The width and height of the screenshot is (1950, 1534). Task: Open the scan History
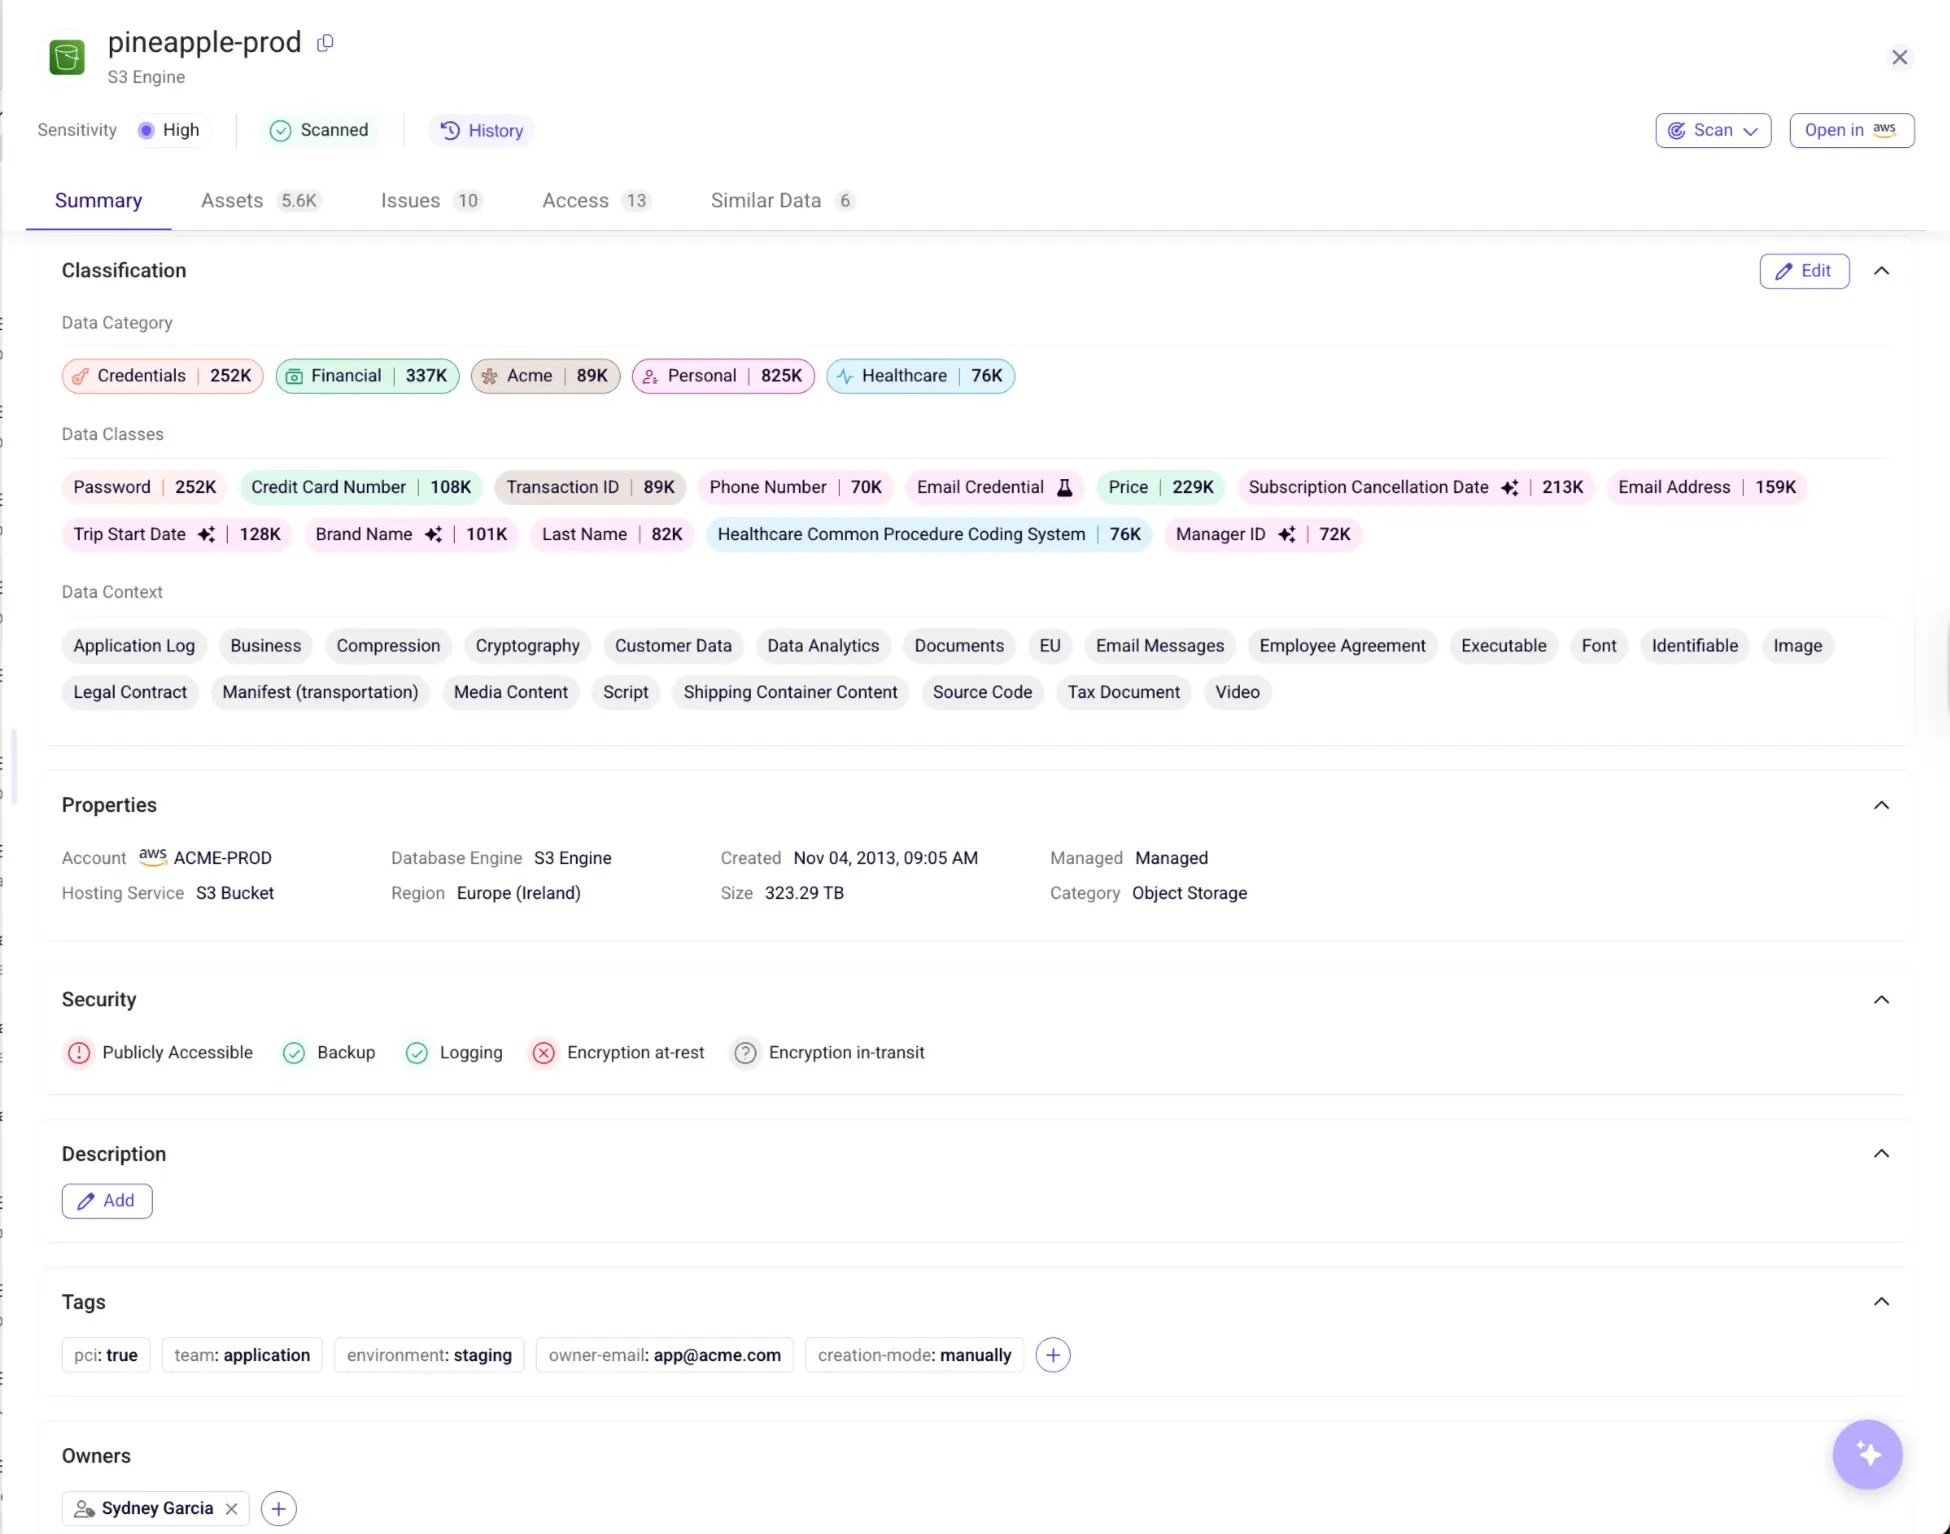481,130
